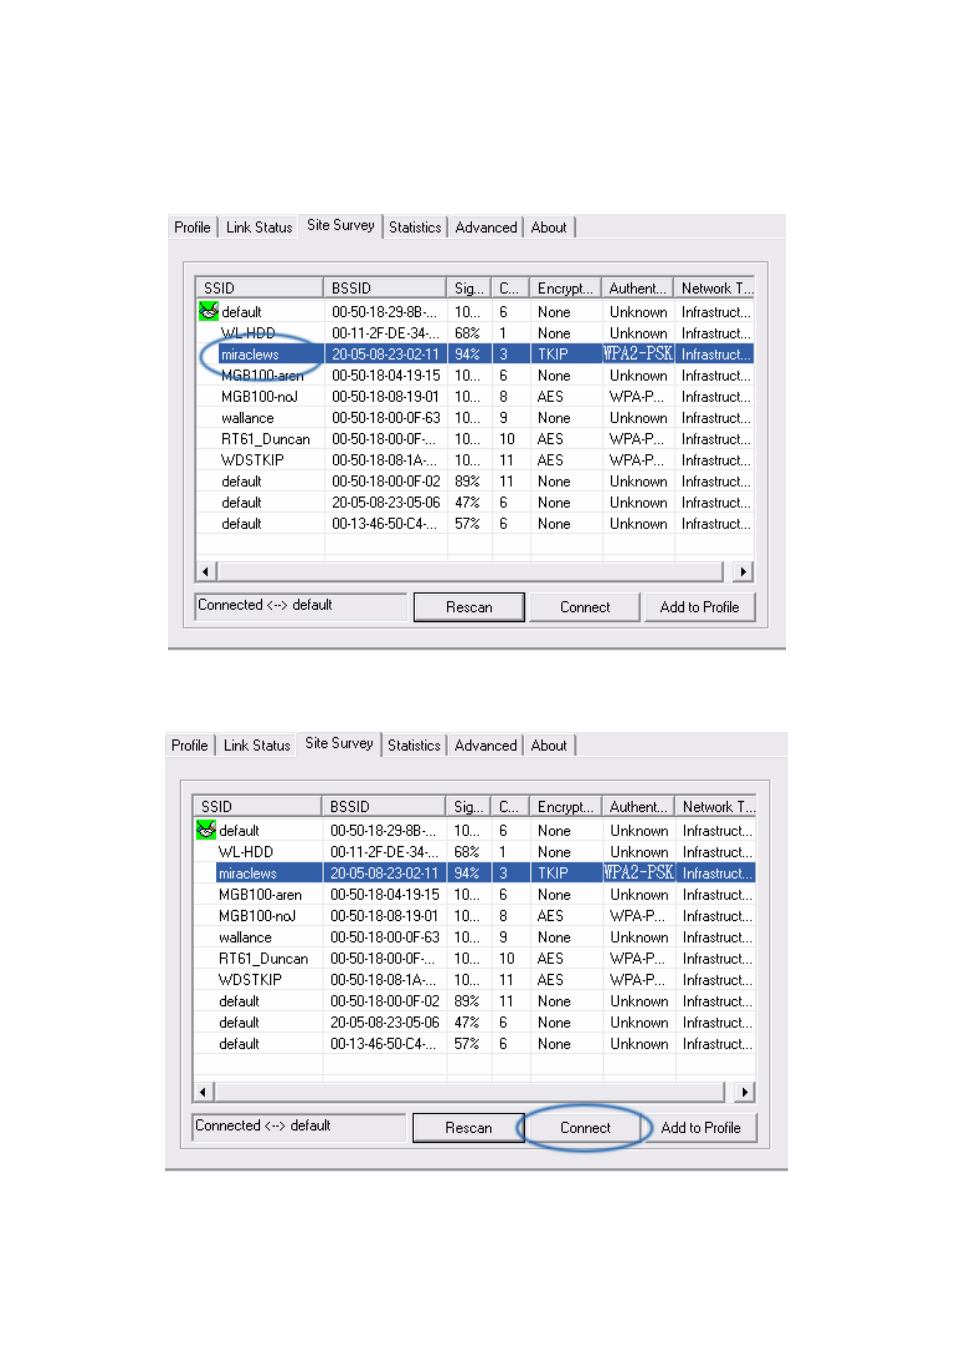Select the RT61_Duncan network in lower window

[x=474, y=958]
